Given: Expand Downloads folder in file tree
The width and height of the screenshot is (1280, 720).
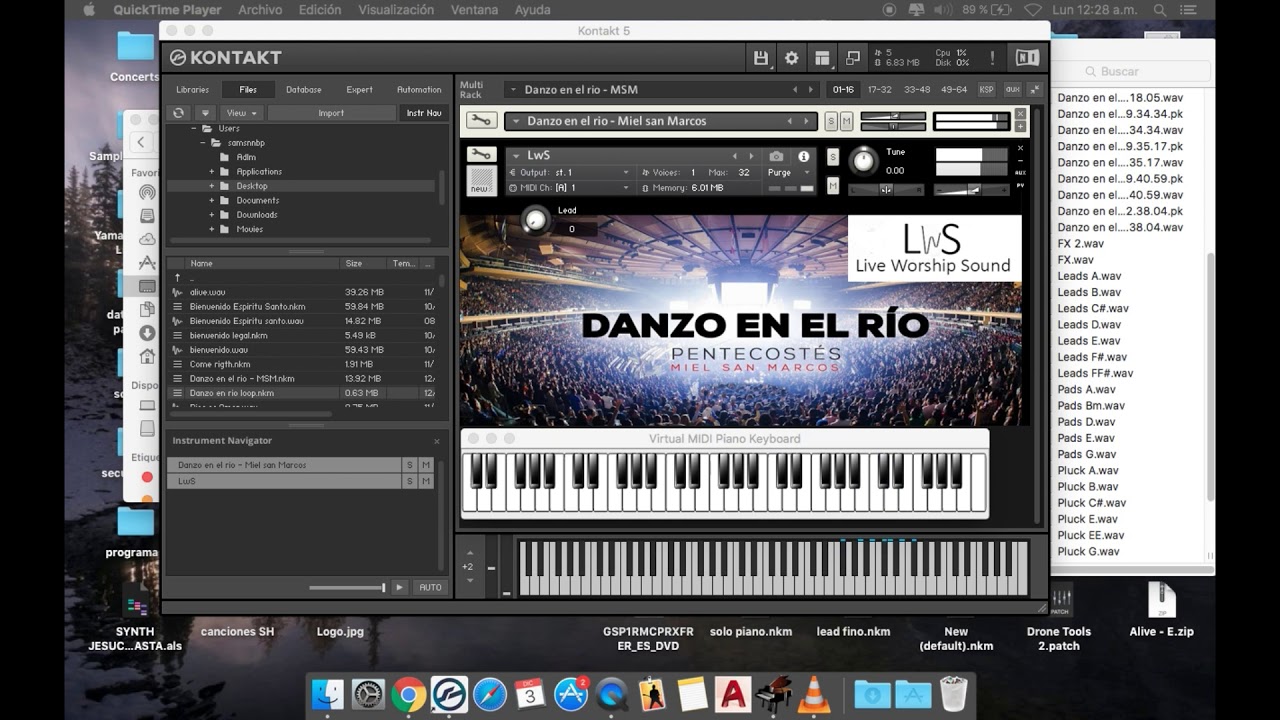Looking at the screenshot, I should (212, 215).
